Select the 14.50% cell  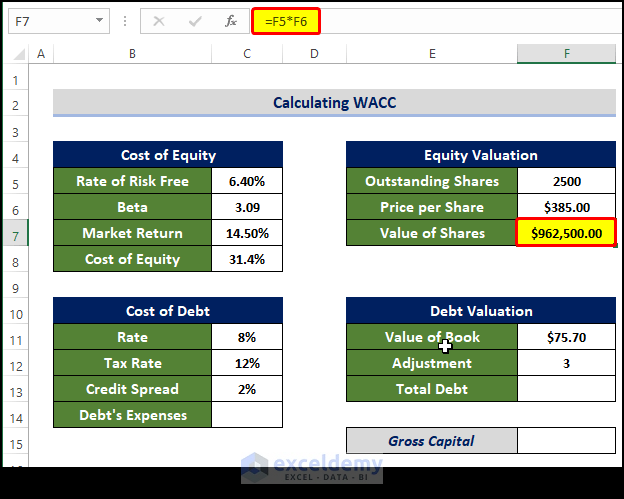[247, 233]
